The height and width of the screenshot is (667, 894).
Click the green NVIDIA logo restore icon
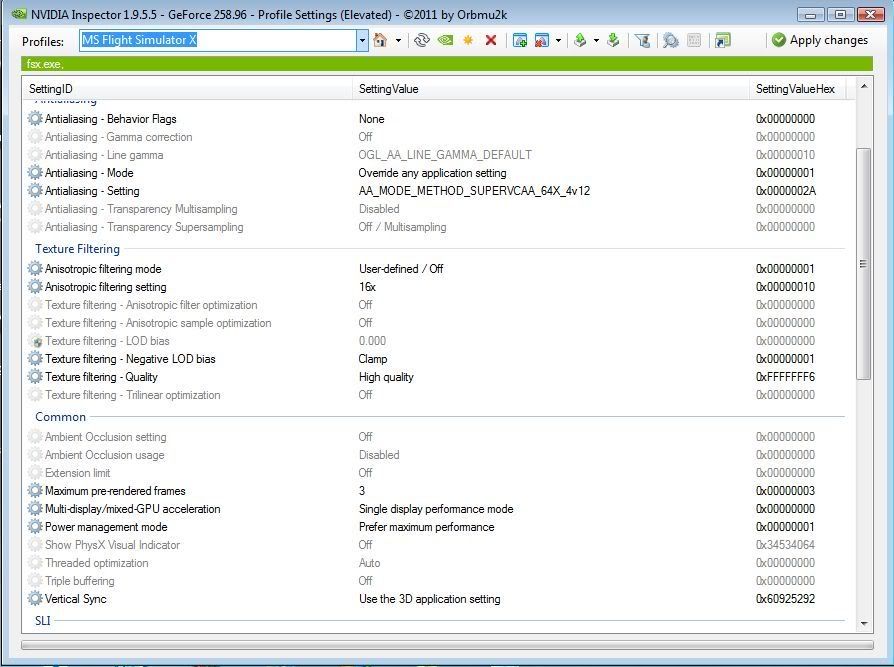pyautogui.click(x=445, y=40)
